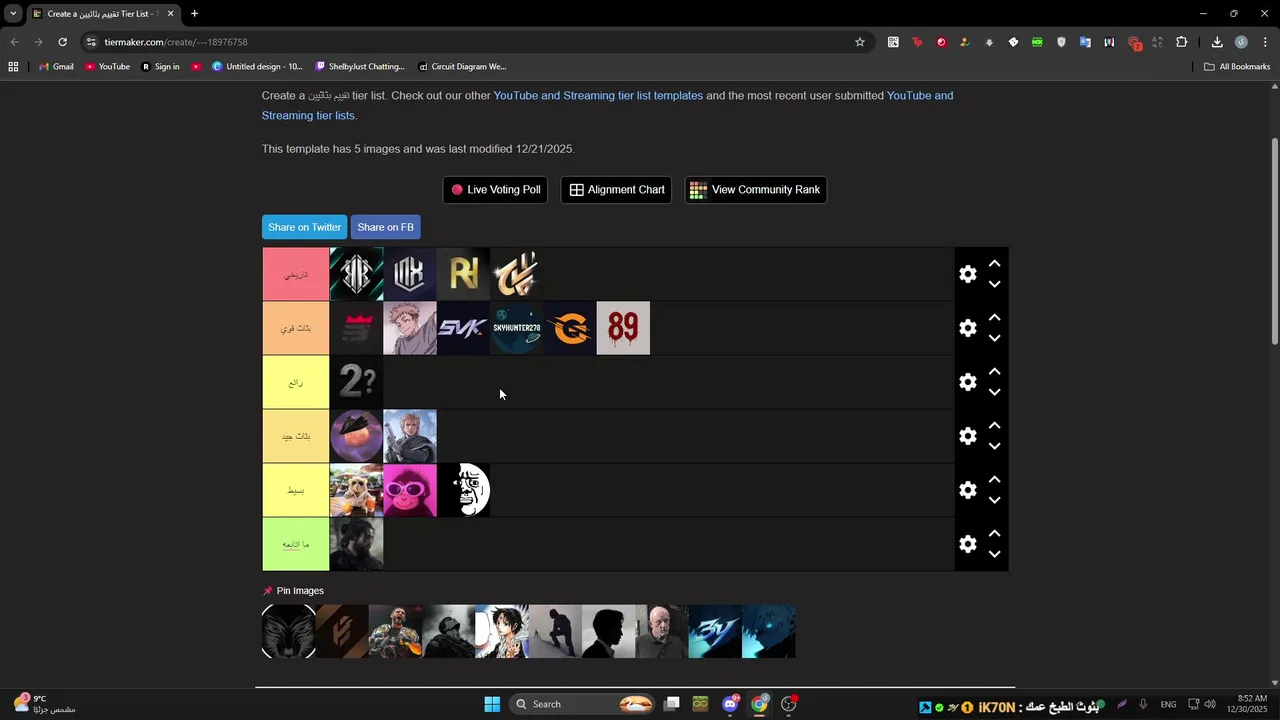1280x720 pixels.
Task: Select the gold RH logo image
Action: pos(463,274)
